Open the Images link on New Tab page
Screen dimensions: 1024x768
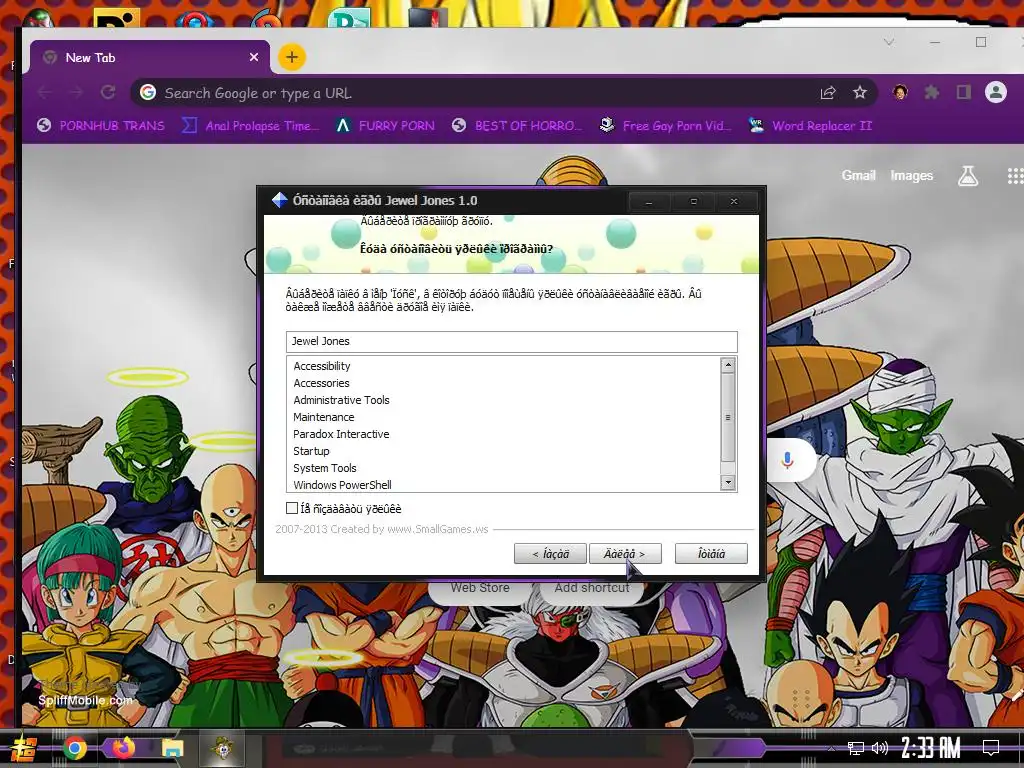click(x=912, y=175)
